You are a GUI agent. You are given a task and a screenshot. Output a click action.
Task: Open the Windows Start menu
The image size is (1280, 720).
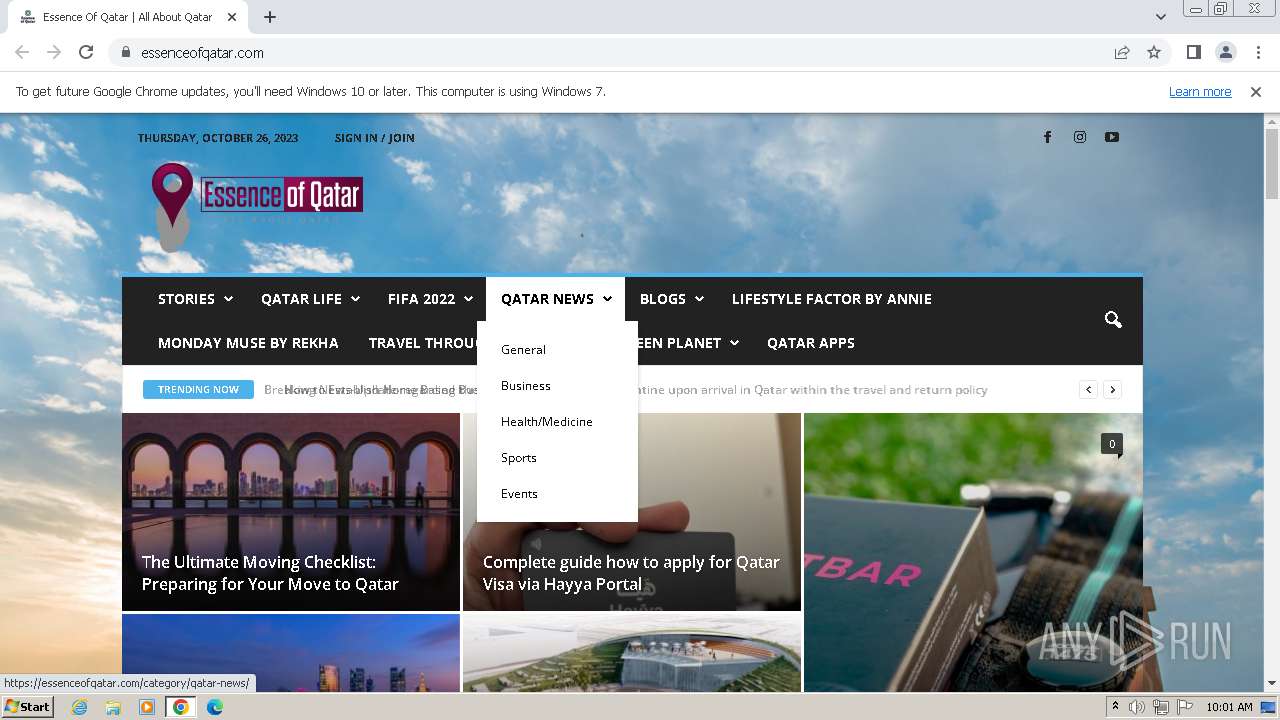click(27, 706)
